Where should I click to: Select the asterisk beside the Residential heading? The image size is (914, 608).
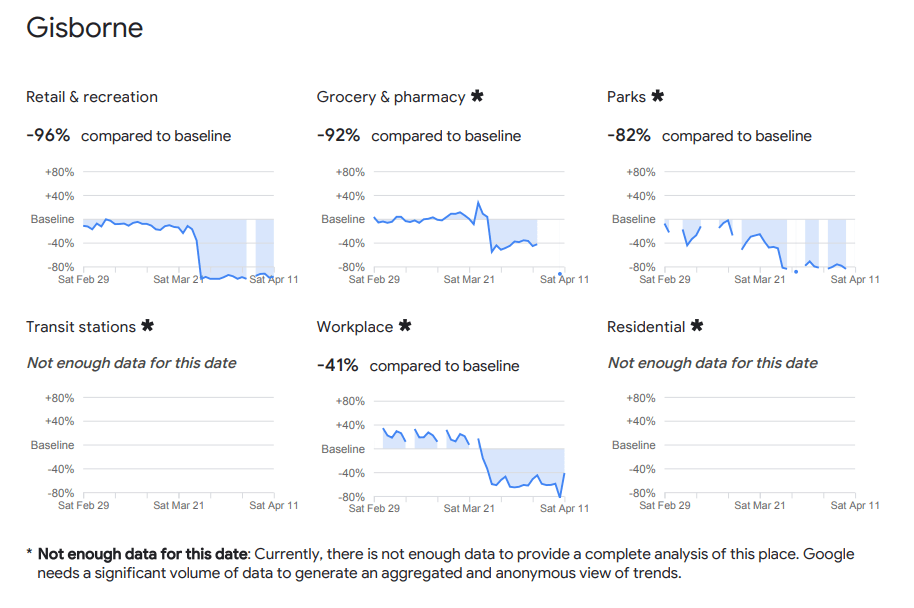pos(697,326)
